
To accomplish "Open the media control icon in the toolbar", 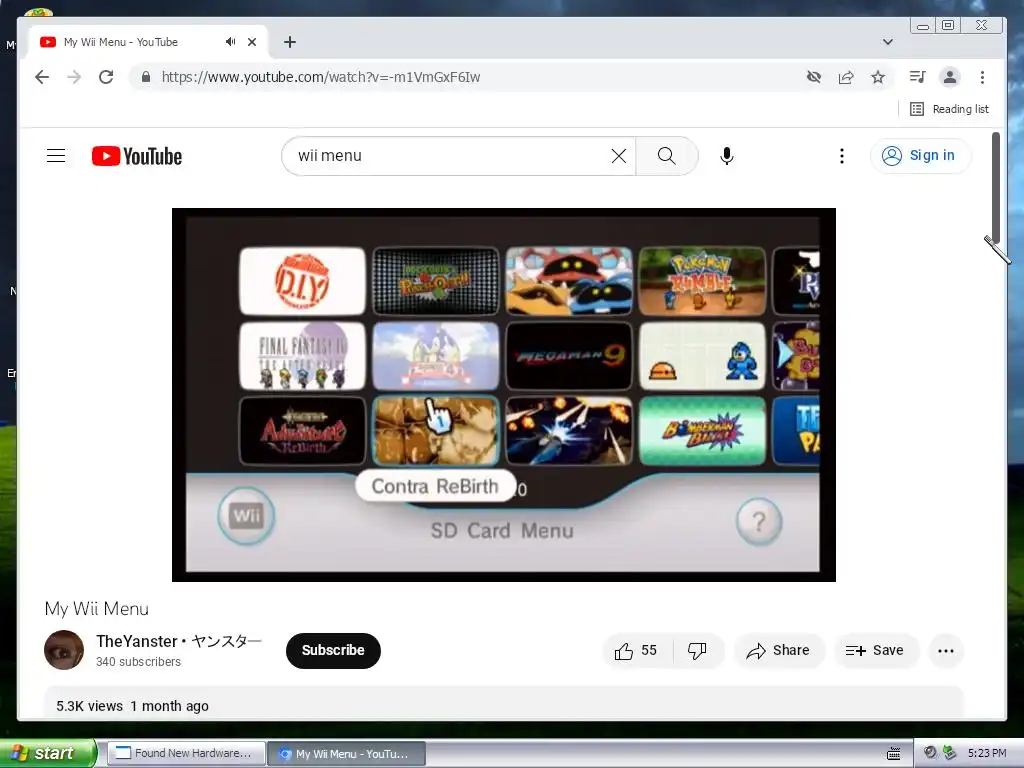I will (917, 77).
